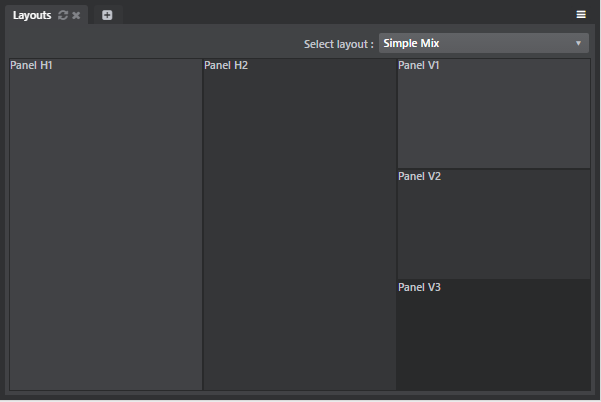This screenshot has height=402, width=601.
Task: Click divider between Panel H1 and H2
Action: click(x=203, y=225)
